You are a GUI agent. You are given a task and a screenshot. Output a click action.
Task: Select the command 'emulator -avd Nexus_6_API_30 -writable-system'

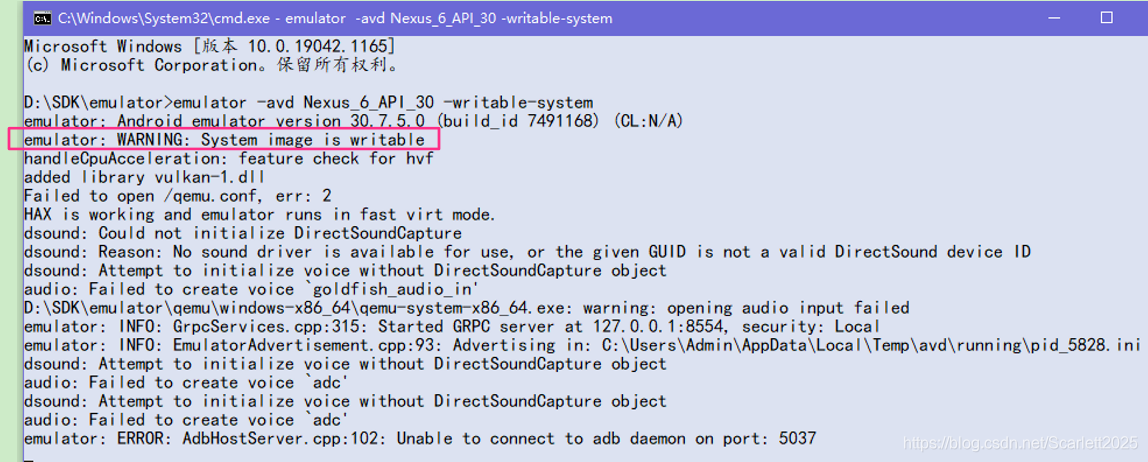pos(383,103)
